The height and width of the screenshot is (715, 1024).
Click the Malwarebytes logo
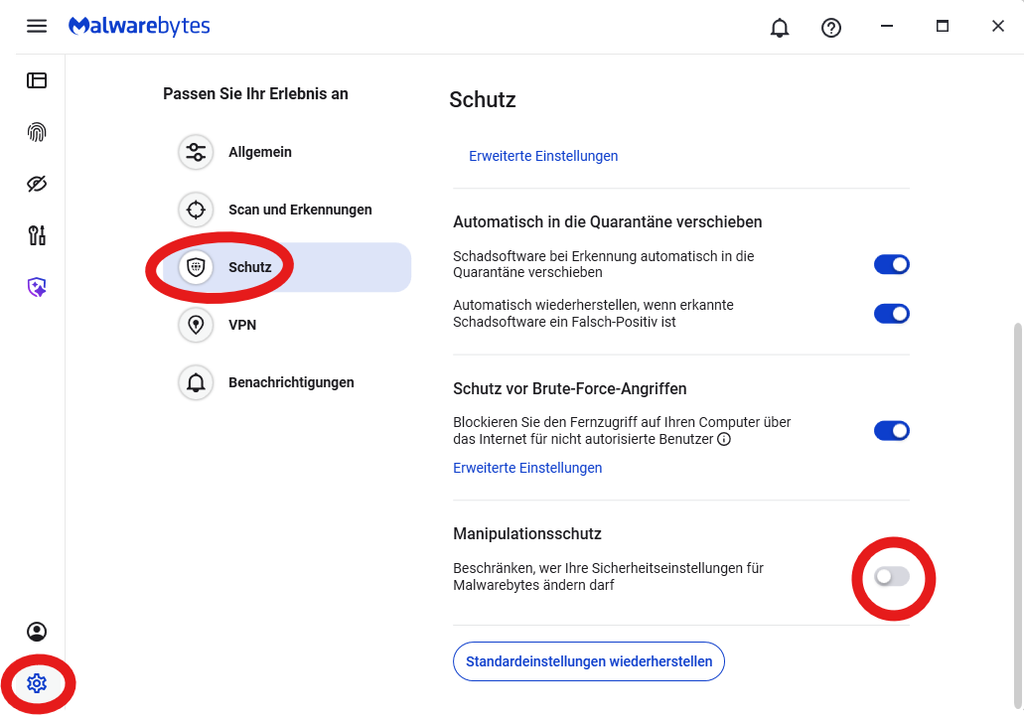[x=139, y=26]
